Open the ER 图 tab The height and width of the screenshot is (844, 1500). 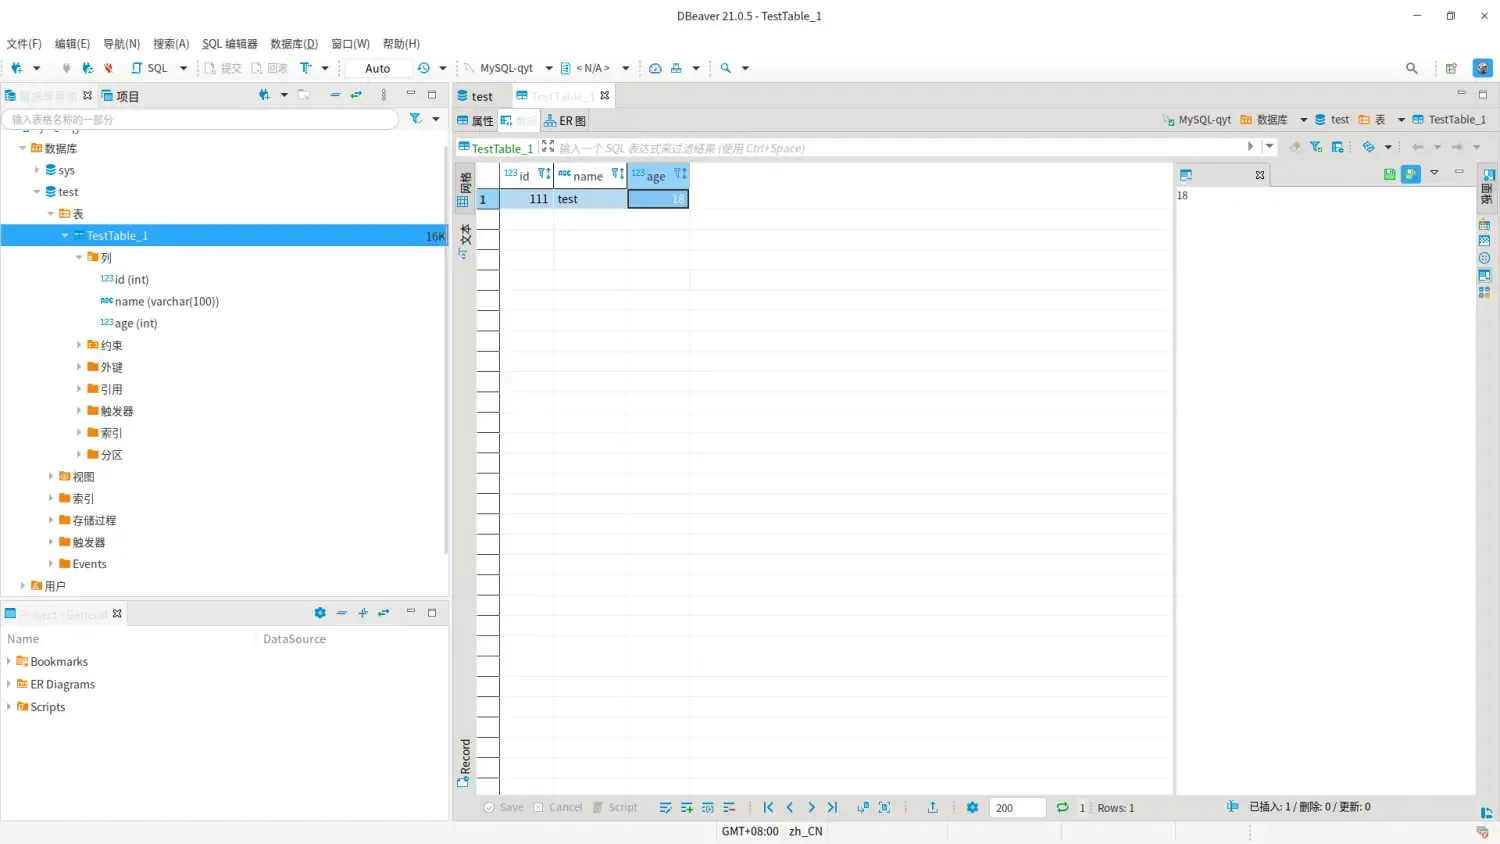point(565,121)
